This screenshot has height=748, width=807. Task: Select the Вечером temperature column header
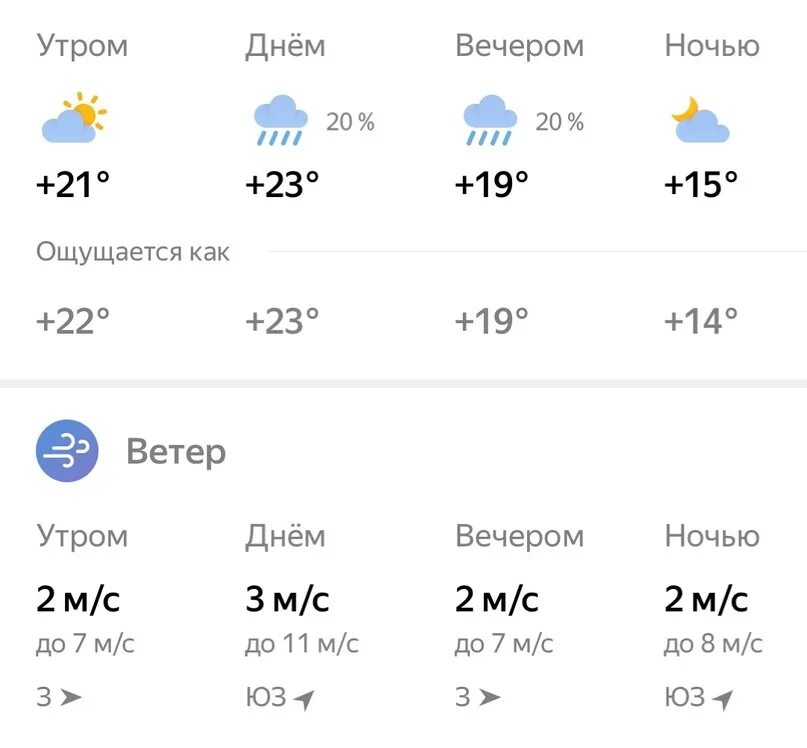coord(519,46)
